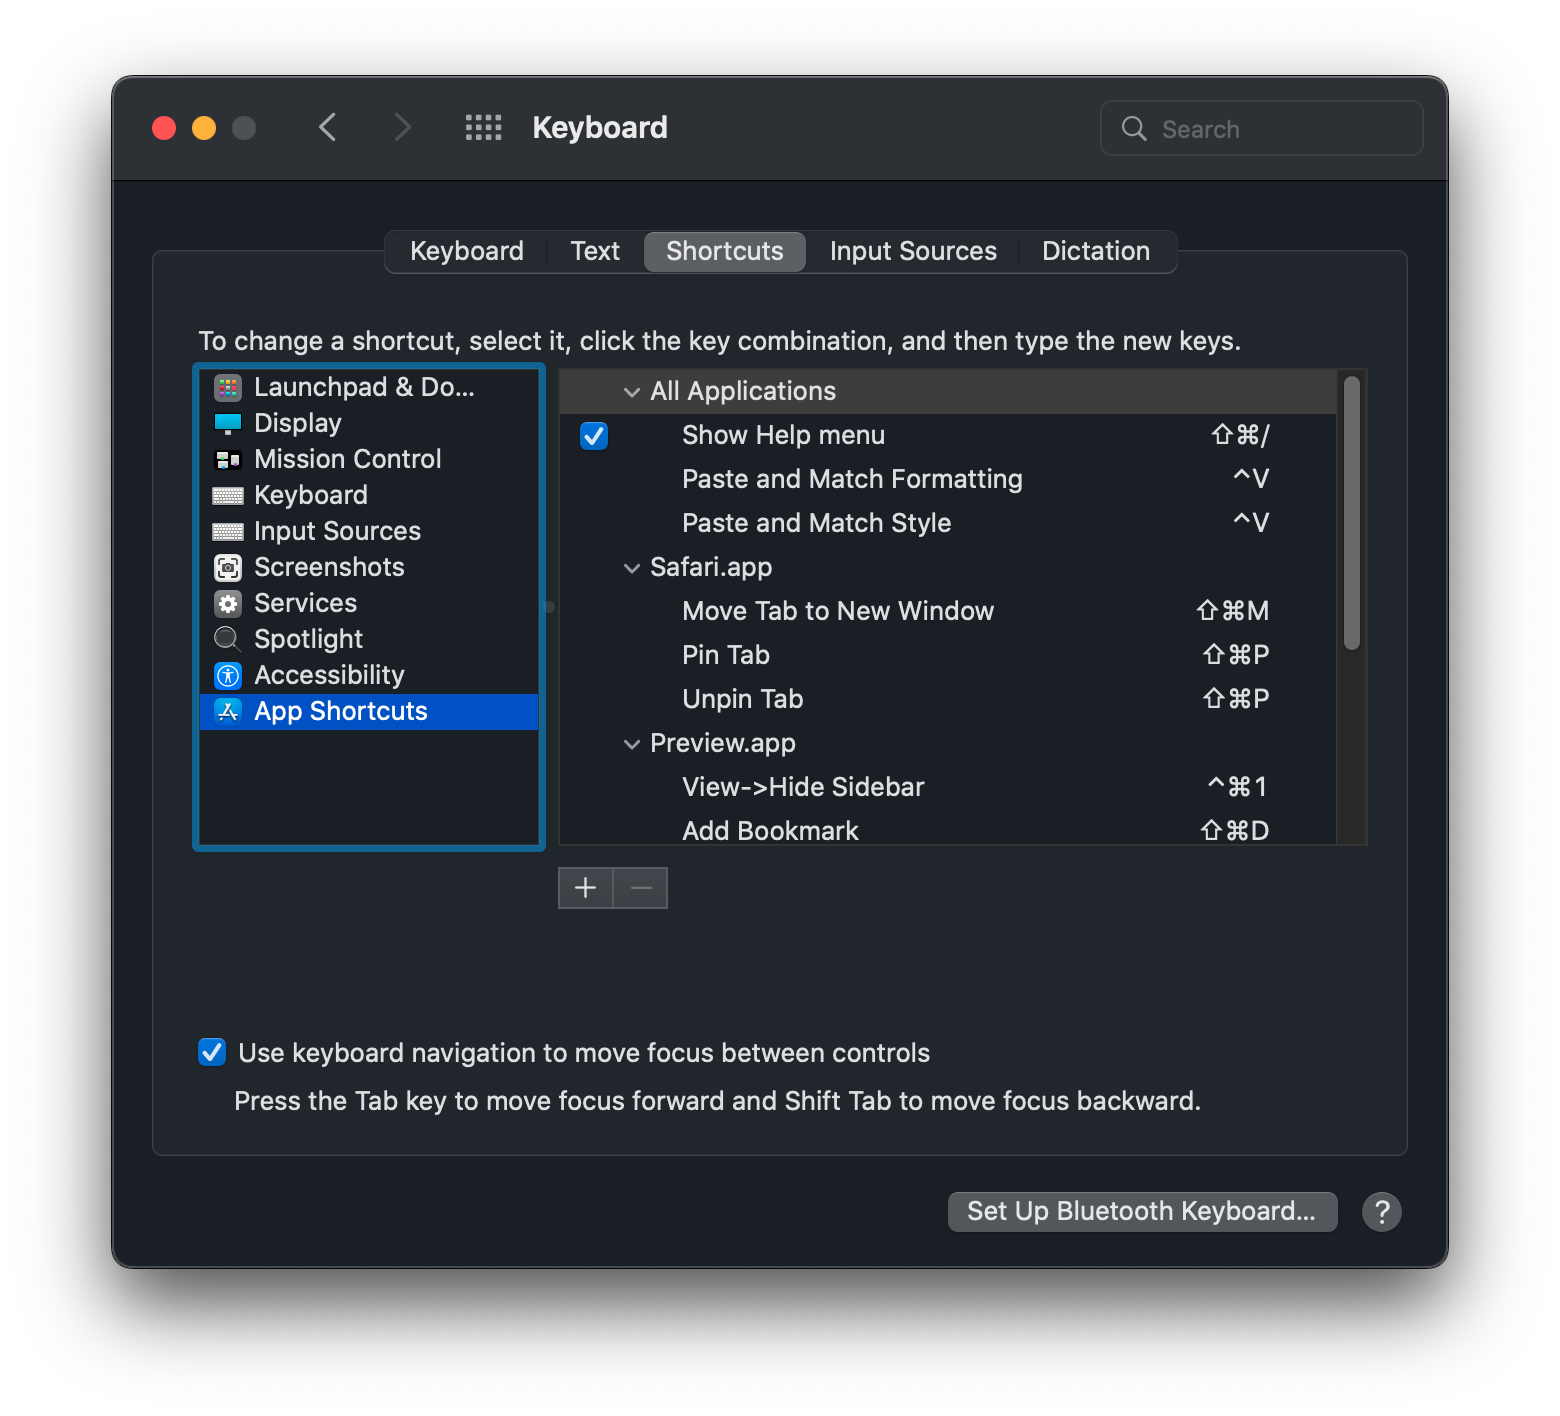Select the Accessibility icon in the list
The height and width of the screenshot is (1416, 1560).
coord(228,675)
